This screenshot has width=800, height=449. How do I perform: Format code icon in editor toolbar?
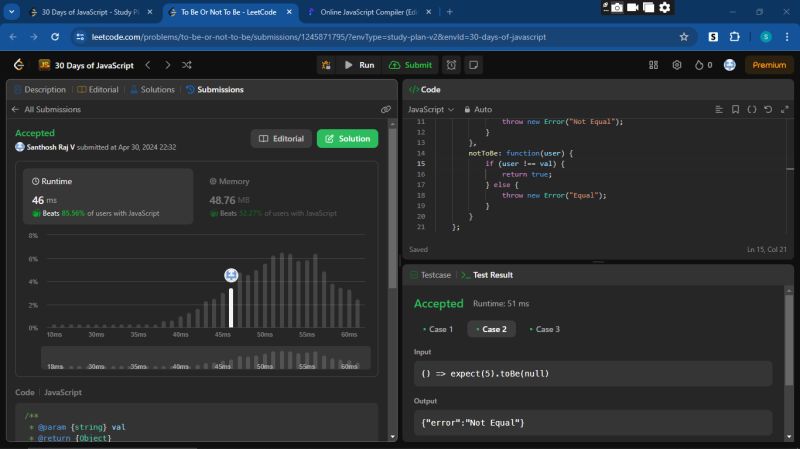pyautogui.click(x=719, y=109)
